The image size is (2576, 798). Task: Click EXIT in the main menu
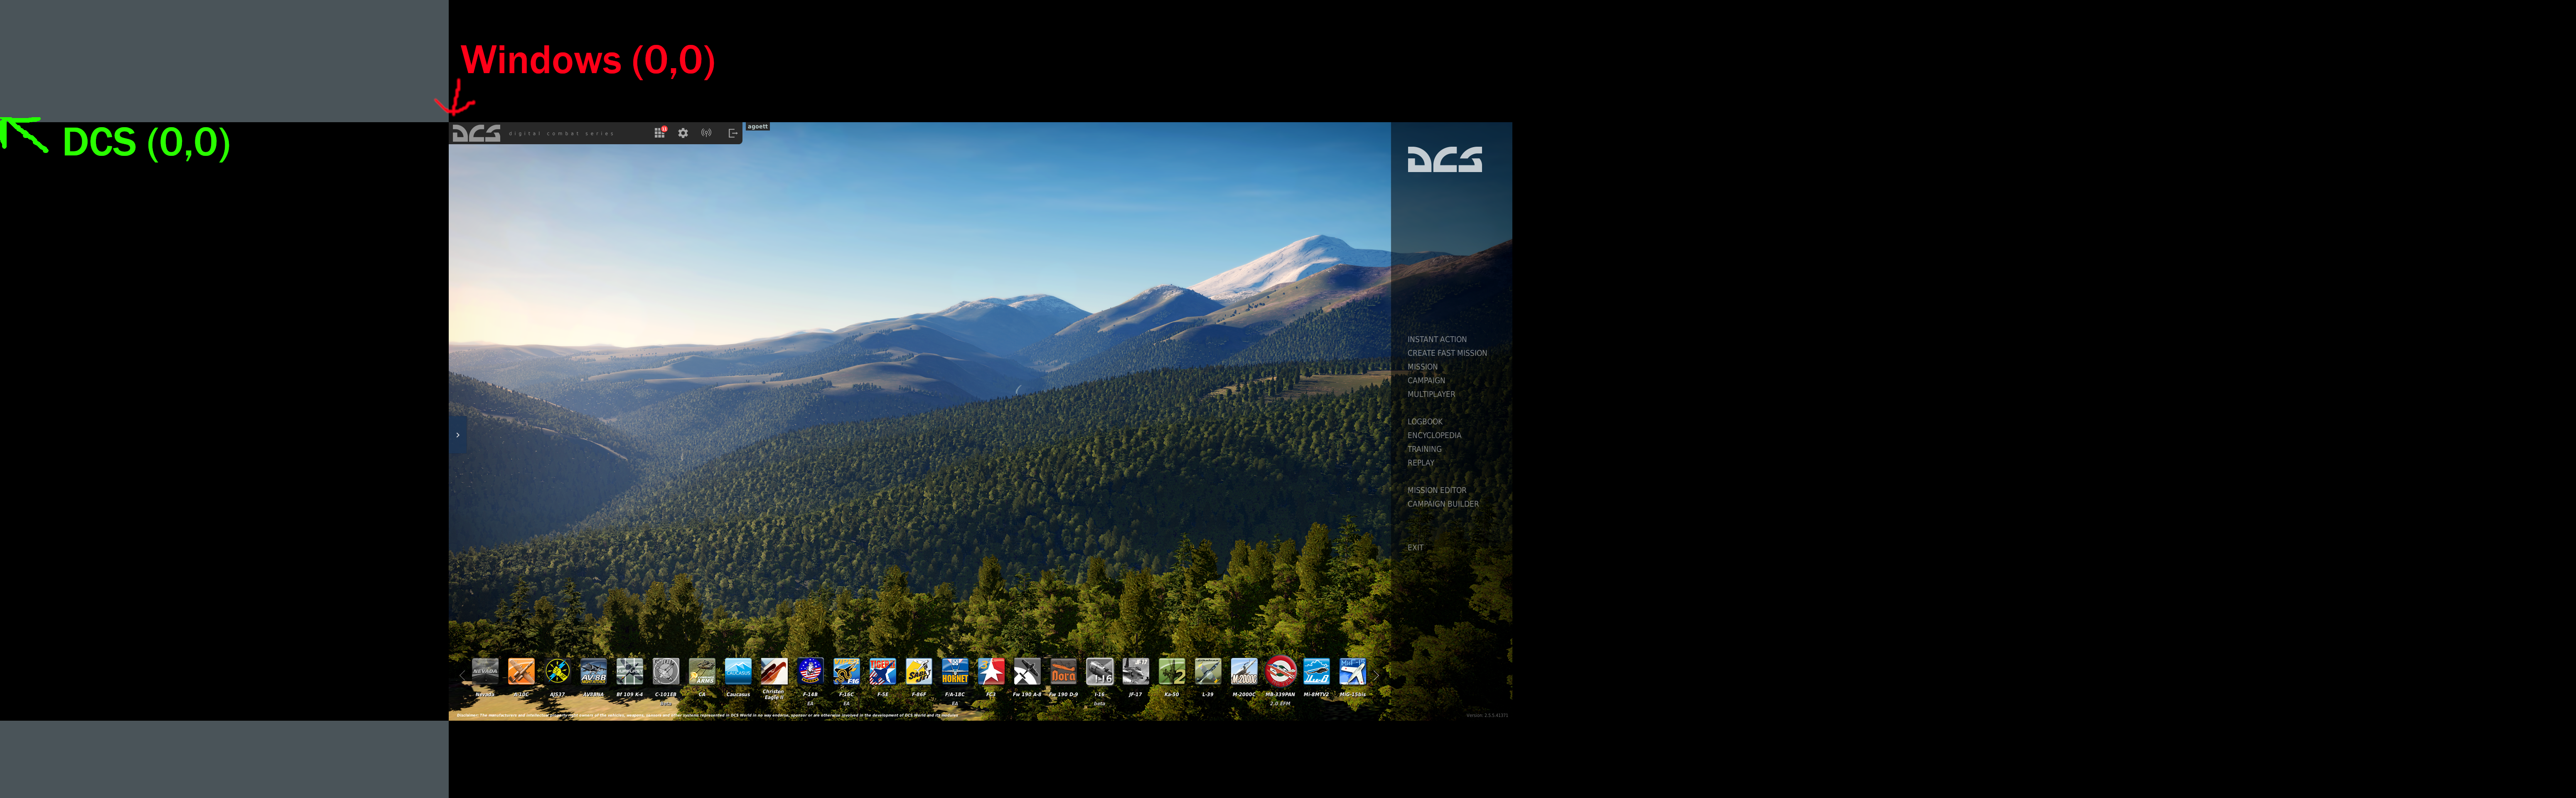coord(1415,547)
